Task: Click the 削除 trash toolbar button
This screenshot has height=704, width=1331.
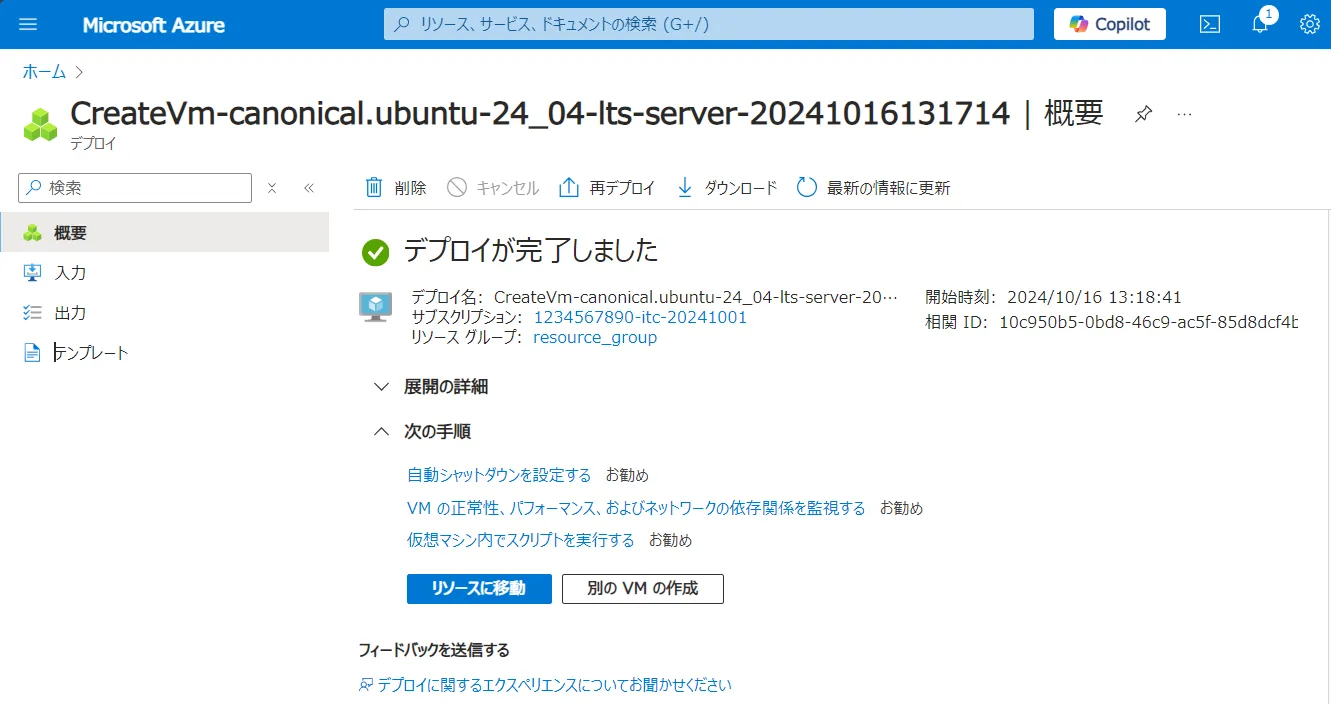Action: click(x=396, y=188)
